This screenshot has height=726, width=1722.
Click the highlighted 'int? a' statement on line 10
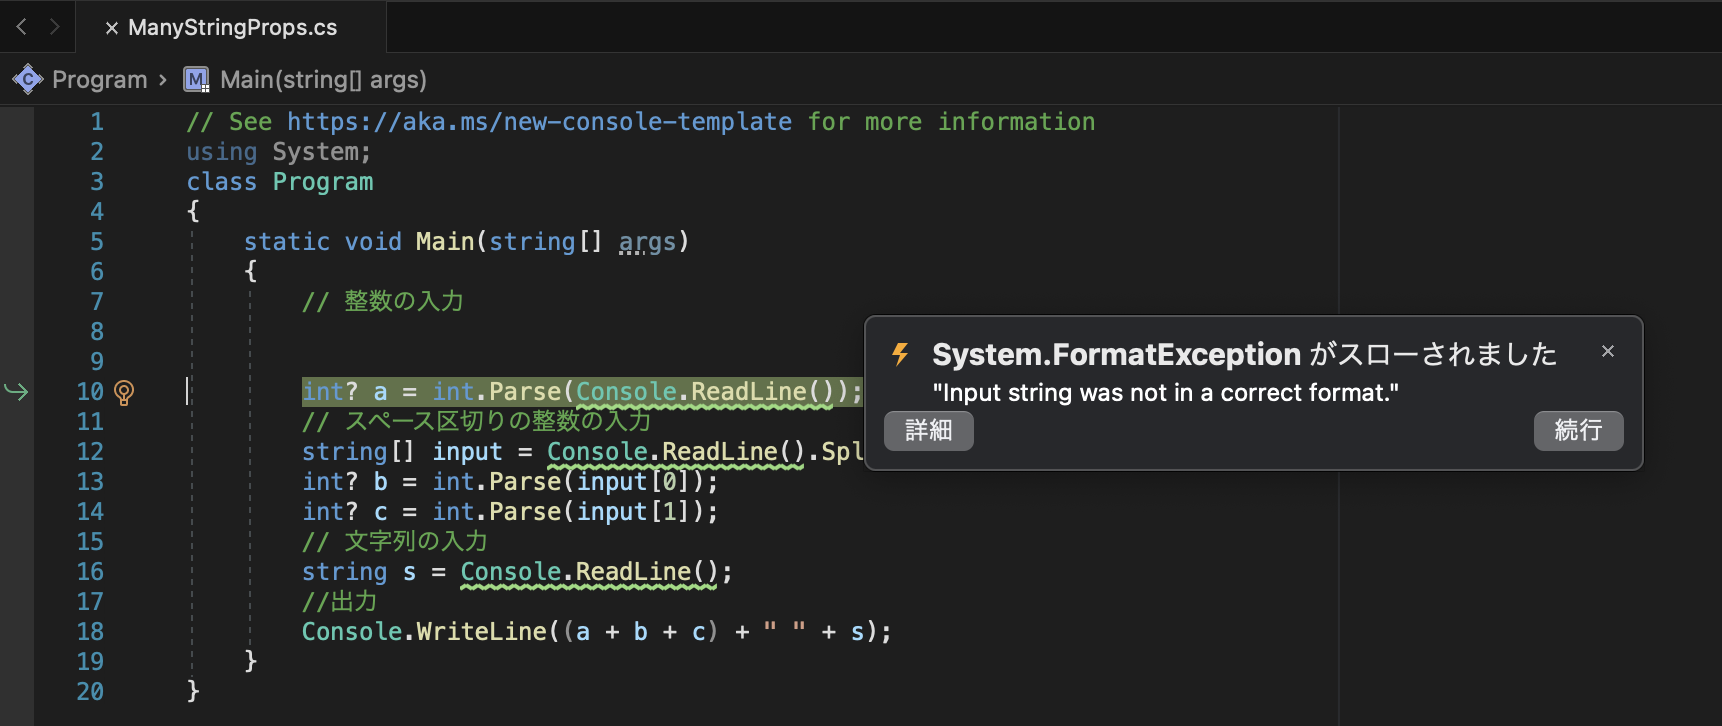click(582, 392)
